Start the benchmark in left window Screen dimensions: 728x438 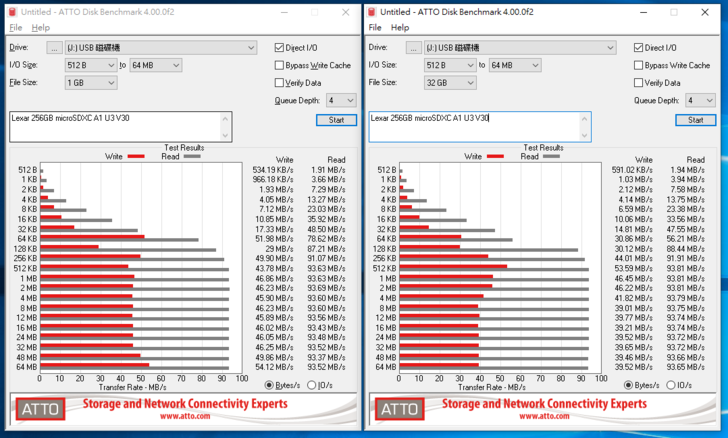[336, 120]
